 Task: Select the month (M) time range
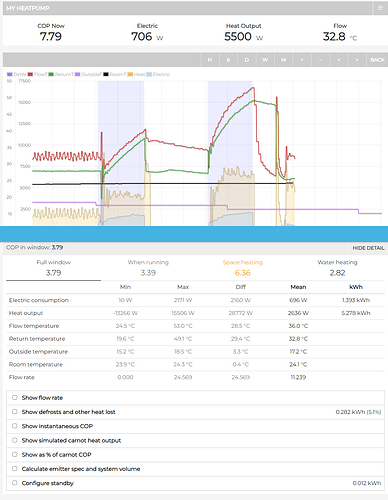(x=283, y=60)
